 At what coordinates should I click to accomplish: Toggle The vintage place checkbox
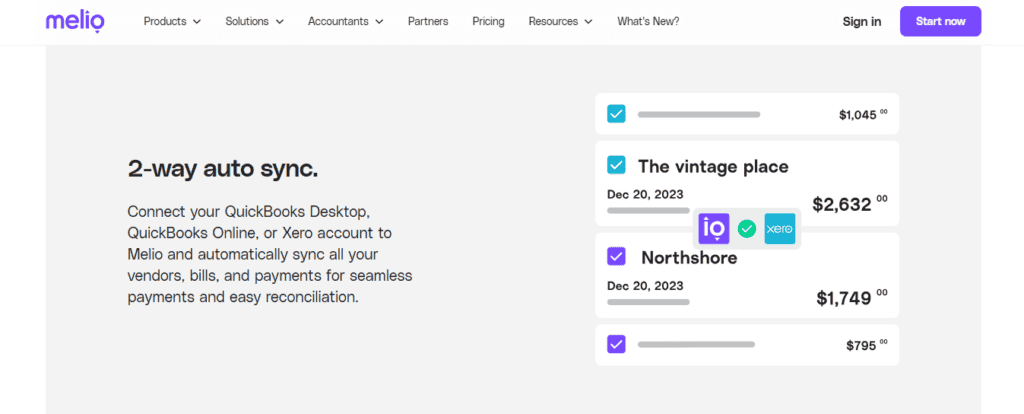(616, 165)
